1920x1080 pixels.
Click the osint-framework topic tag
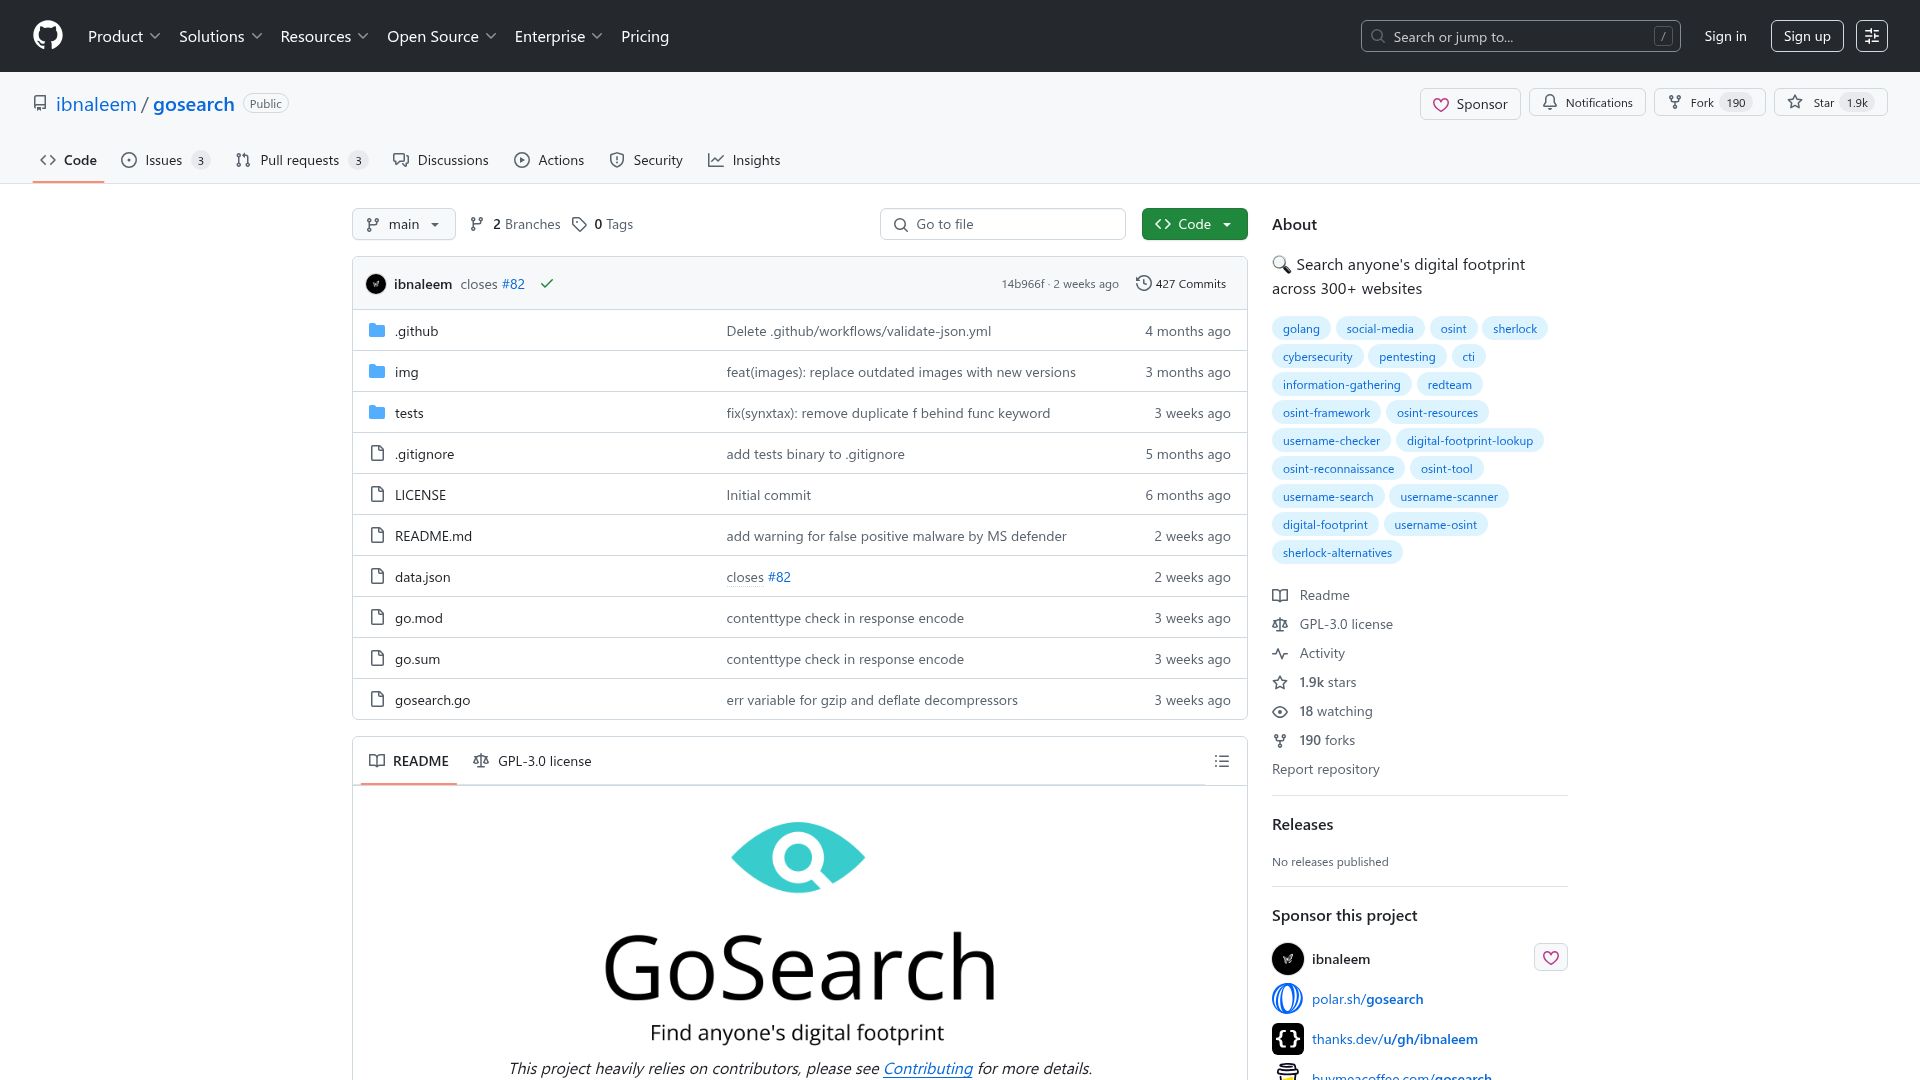pos(1326,413)
